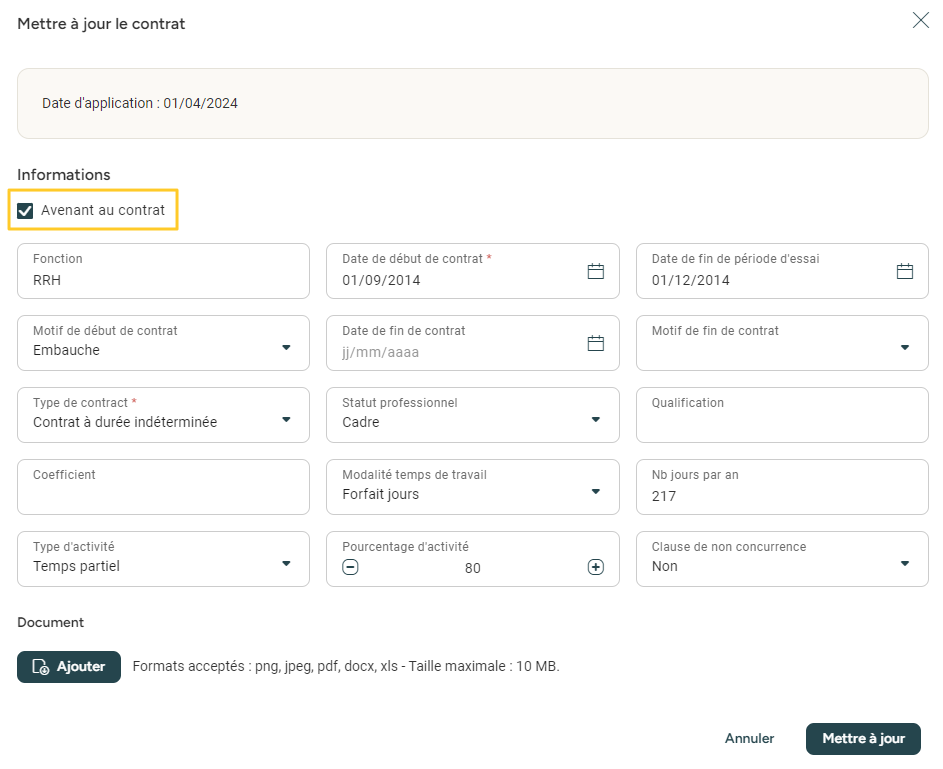The height and width of the screenshot is (769, 943).
Task: Expand Modalité temps de travail dropdown
Action: (x=595, y=492)
